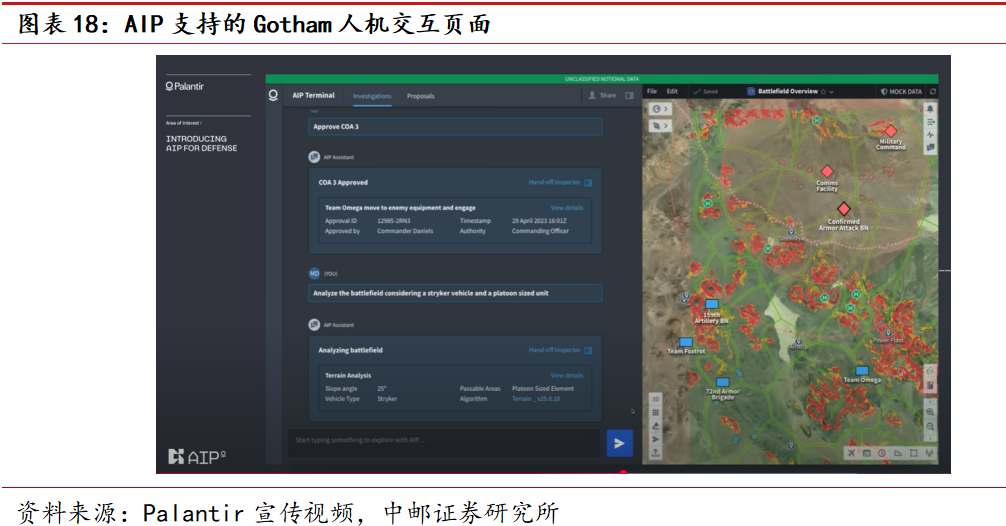Expand the globe layers control

coord(660,109)
